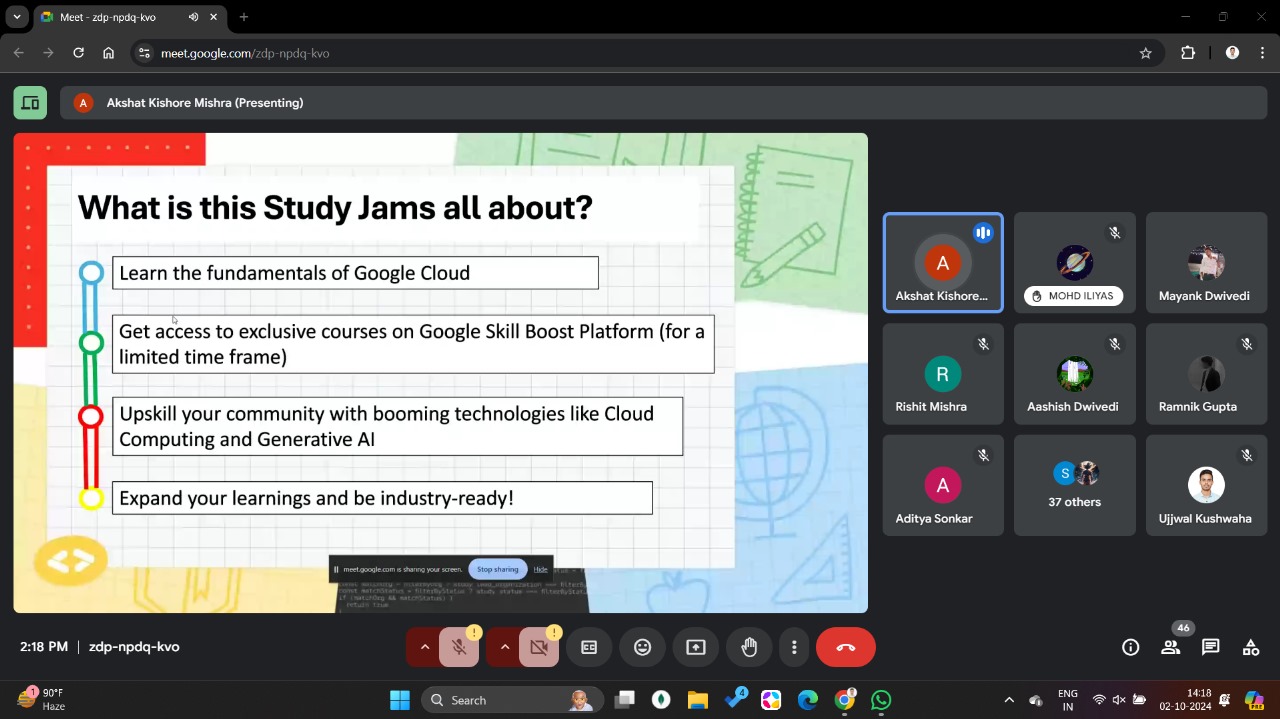Open the in-call chat panel
Viewport: 1280px width, 719px height.
(x=1211, y=647)
